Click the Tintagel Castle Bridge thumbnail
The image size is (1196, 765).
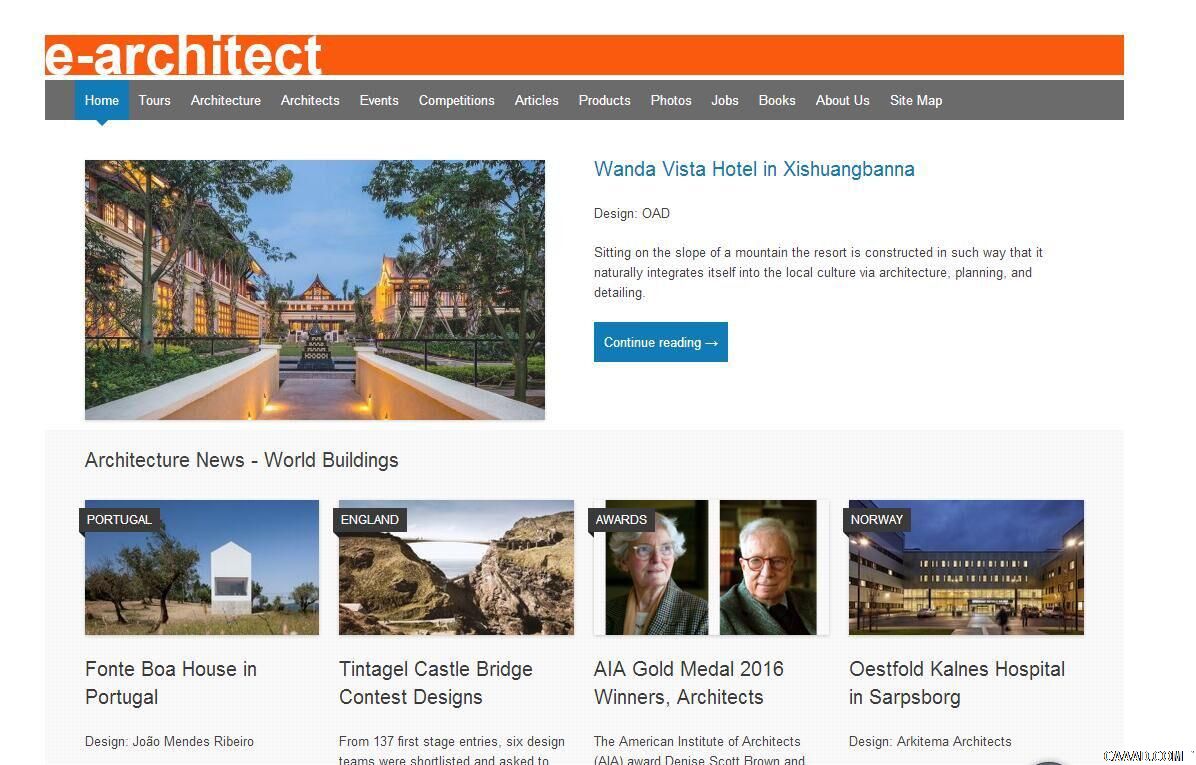pyautogui.click(x=456, y=567)
